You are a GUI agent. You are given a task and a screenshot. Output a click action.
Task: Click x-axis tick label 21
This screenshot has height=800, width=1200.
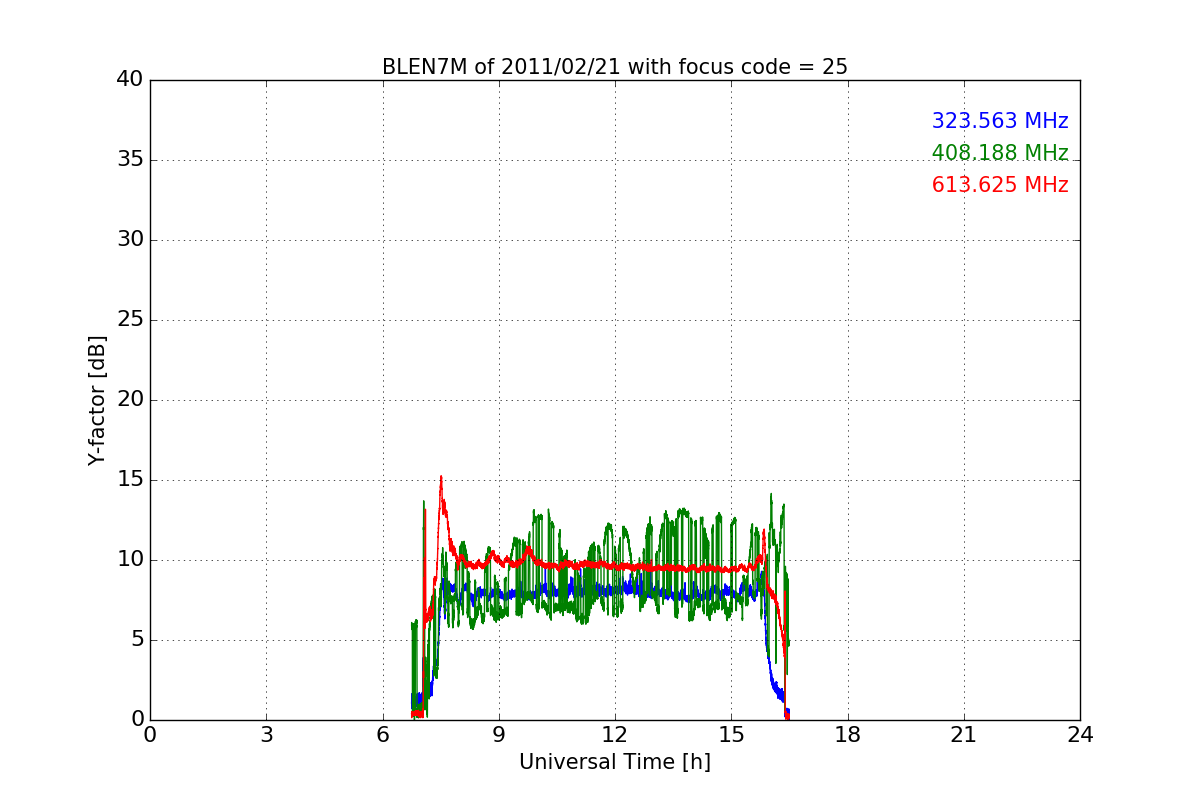[963, 735]
